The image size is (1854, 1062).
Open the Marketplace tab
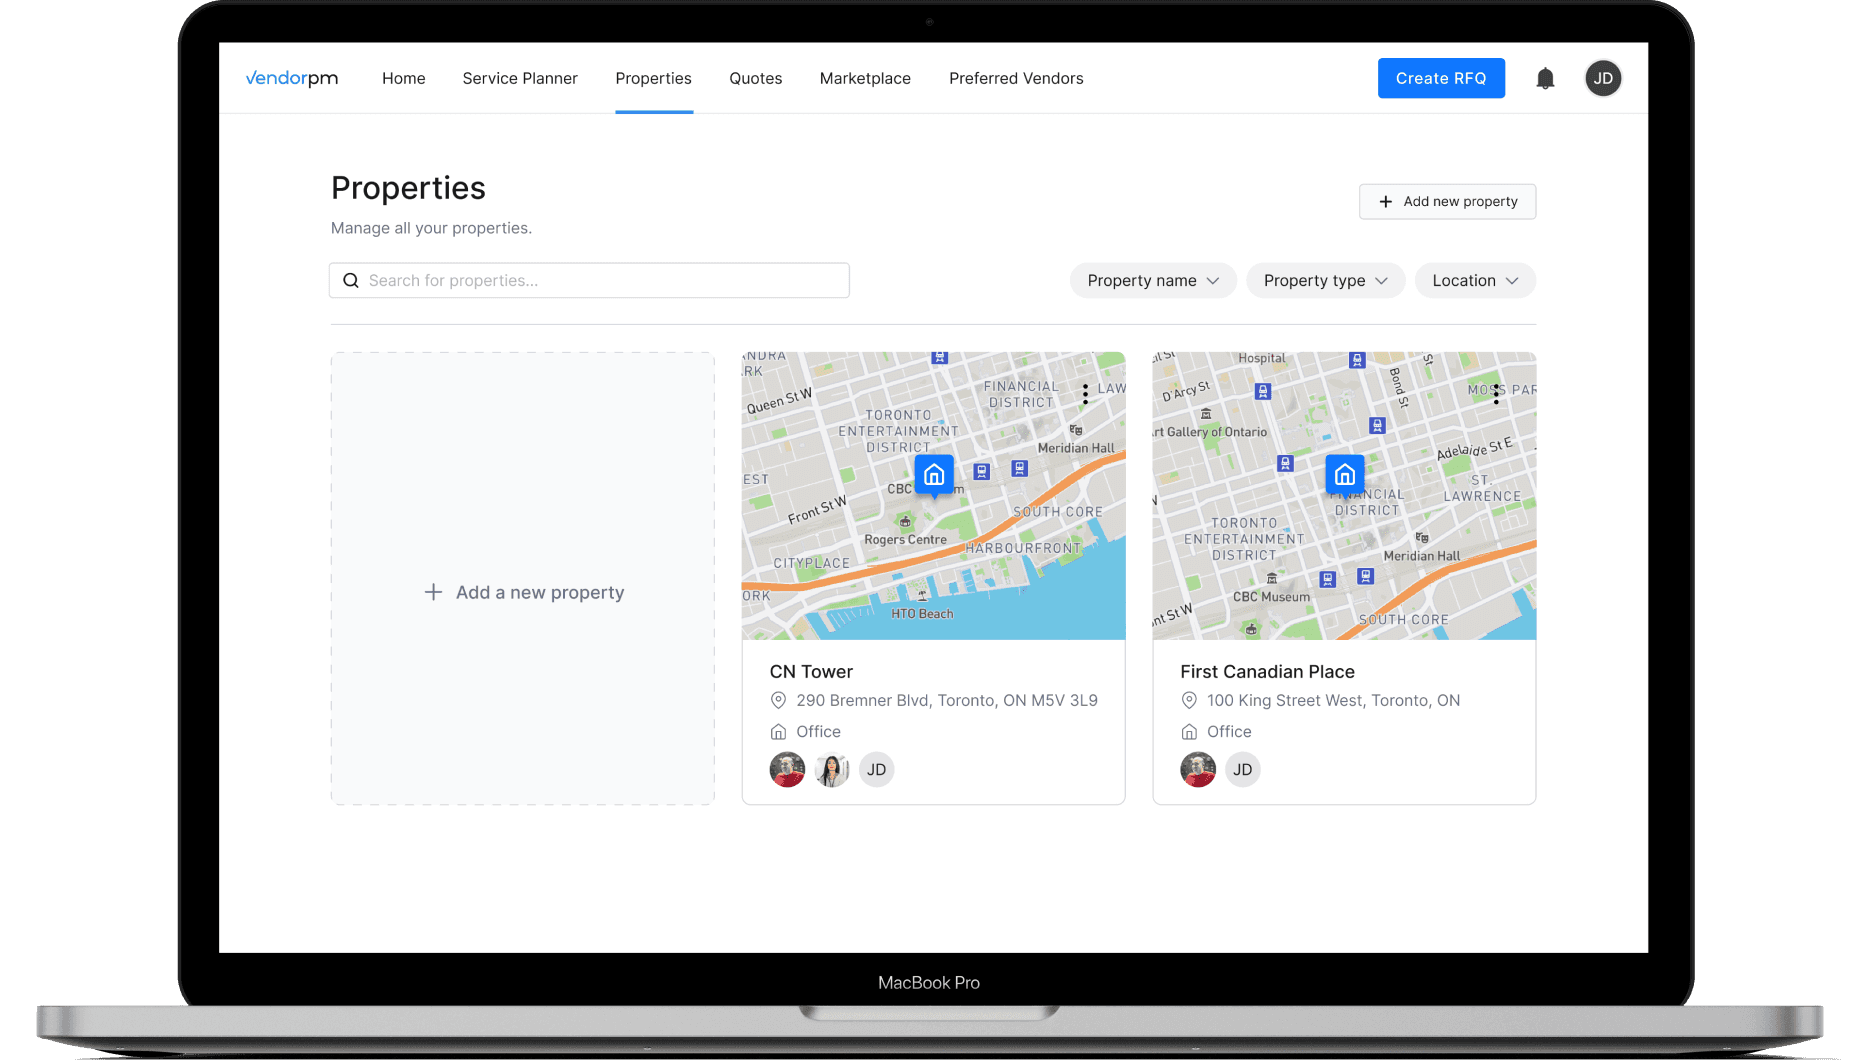click(865, 78)
